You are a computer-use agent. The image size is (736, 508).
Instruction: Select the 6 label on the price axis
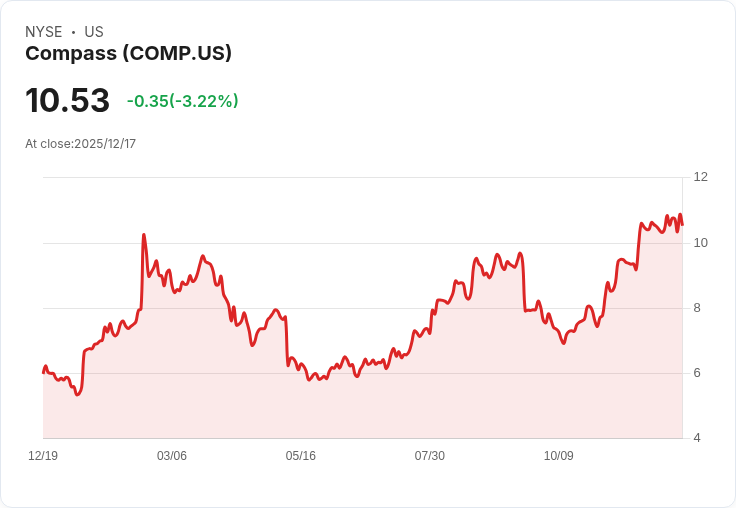[697, 373]
